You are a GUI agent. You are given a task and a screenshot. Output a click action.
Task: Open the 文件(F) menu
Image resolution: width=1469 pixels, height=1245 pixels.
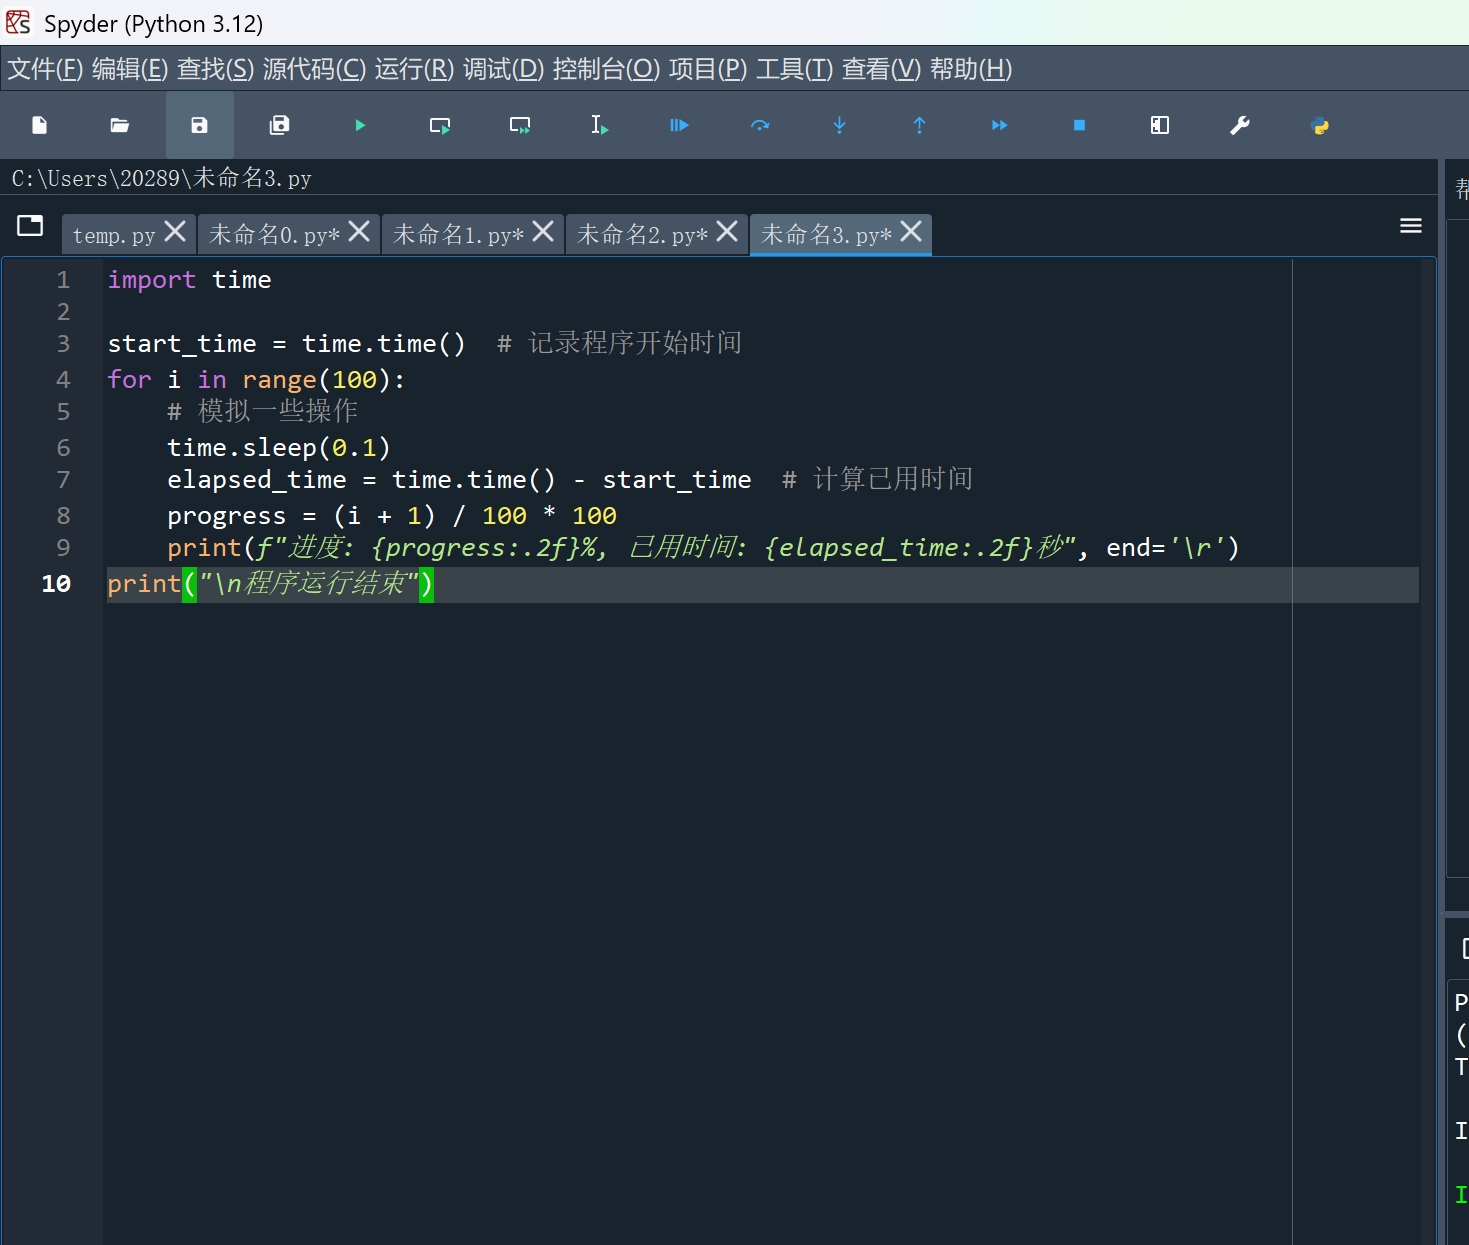tap(45, 69)
